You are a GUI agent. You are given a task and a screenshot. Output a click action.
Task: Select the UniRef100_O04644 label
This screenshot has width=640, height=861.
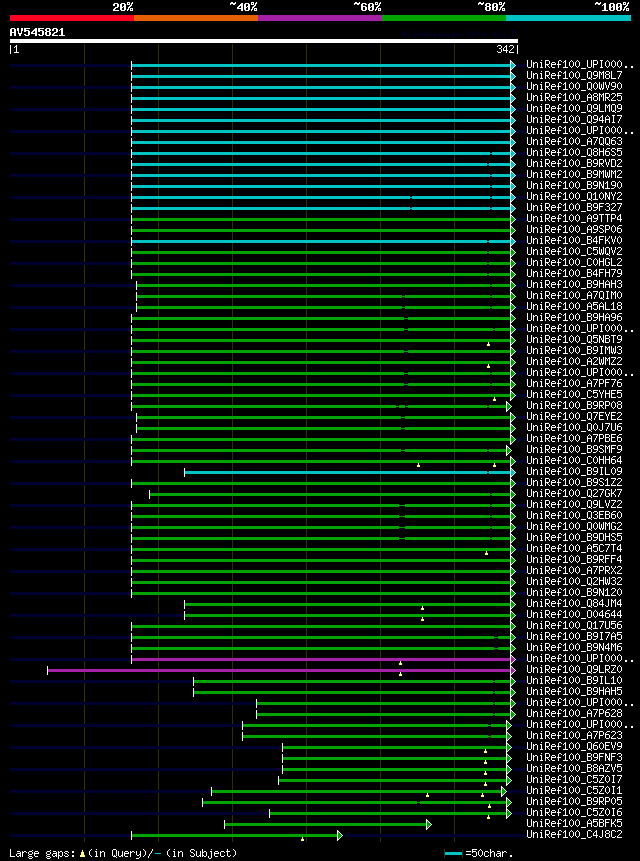(x=574, y=614)
